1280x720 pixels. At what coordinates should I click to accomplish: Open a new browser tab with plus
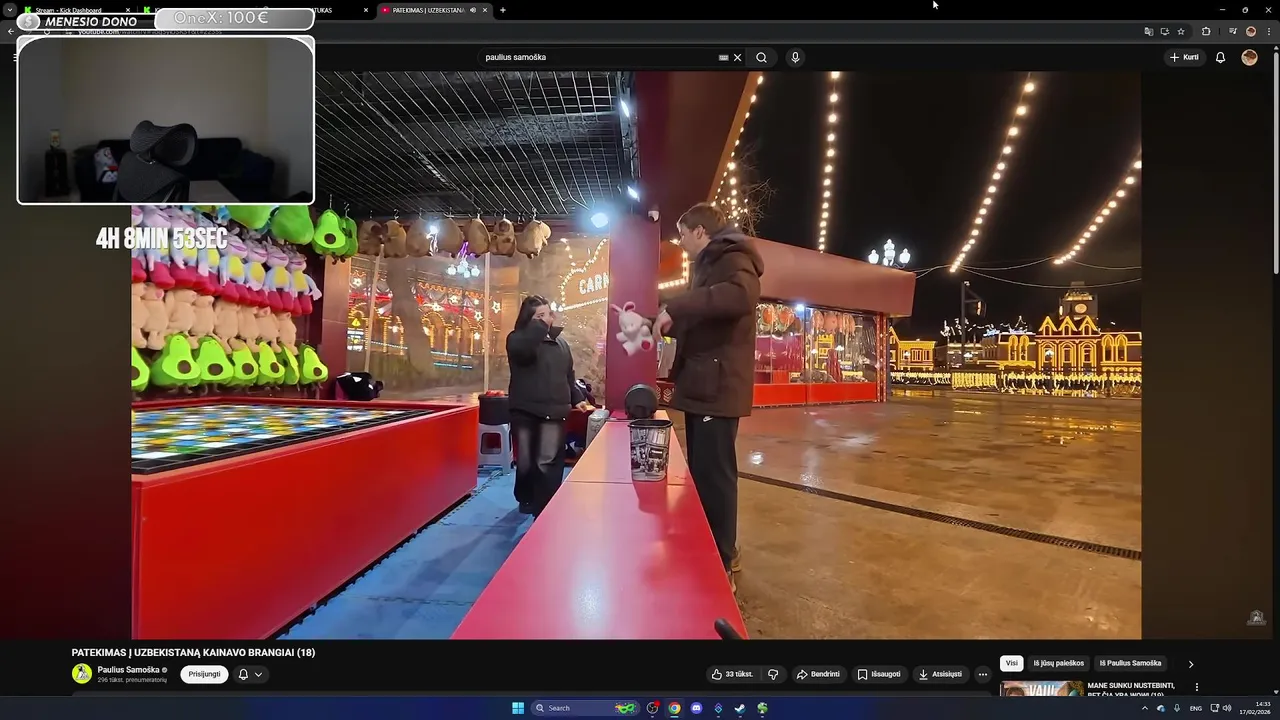(x=502, y=10)
